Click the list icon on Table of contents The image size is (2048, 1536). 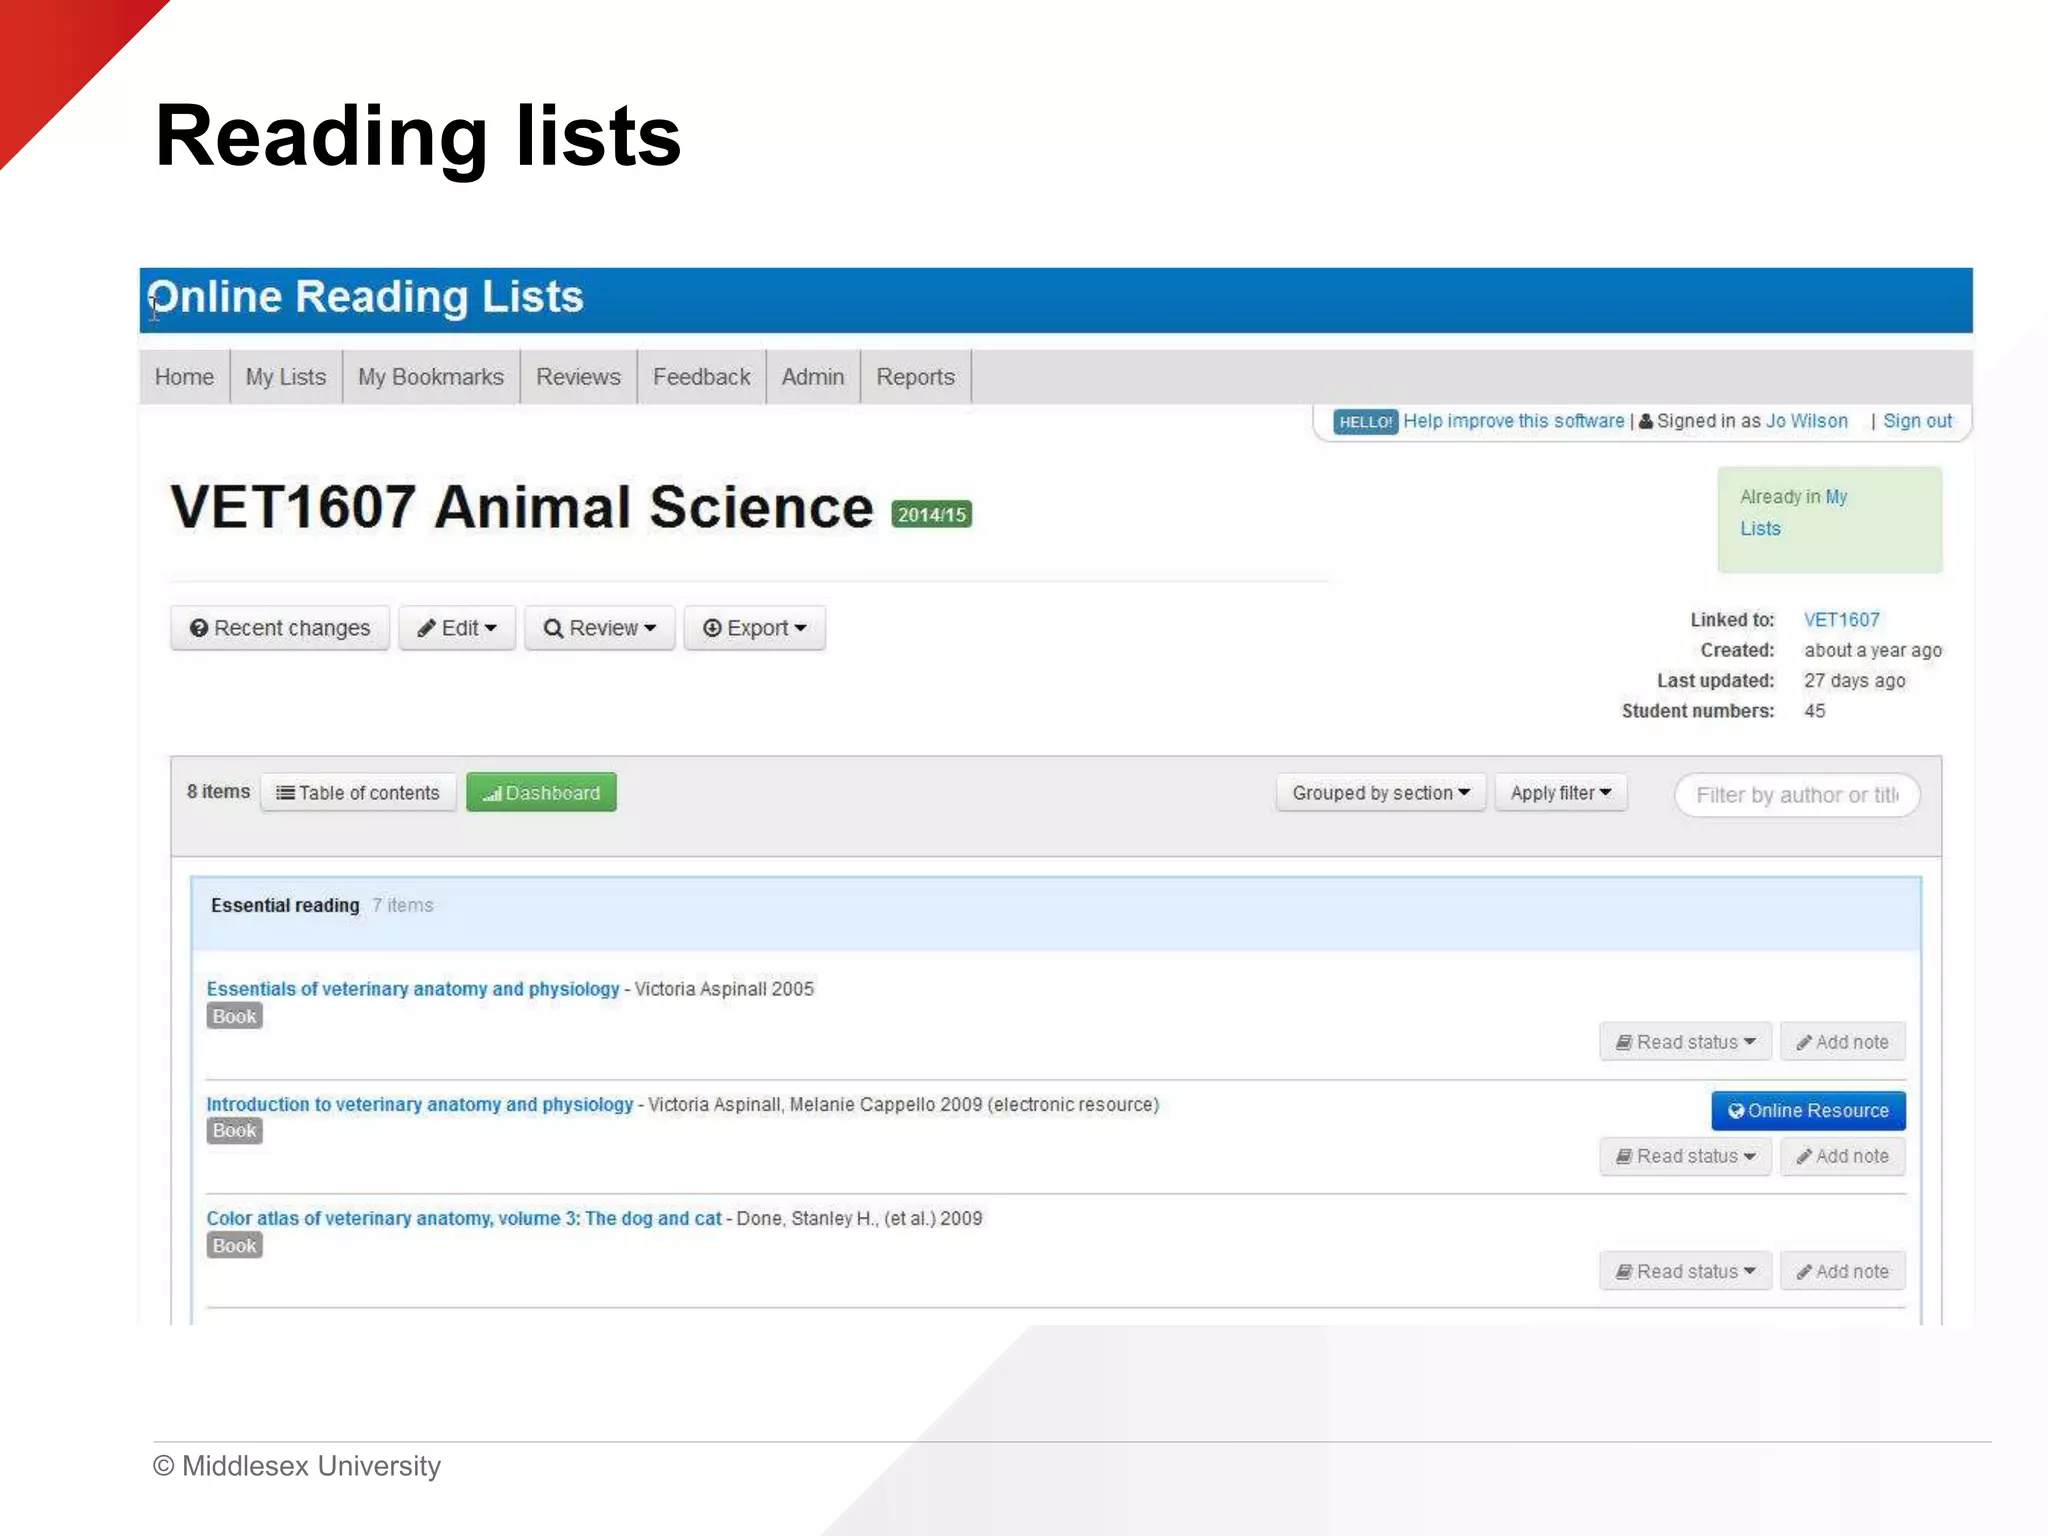[285, 793]
